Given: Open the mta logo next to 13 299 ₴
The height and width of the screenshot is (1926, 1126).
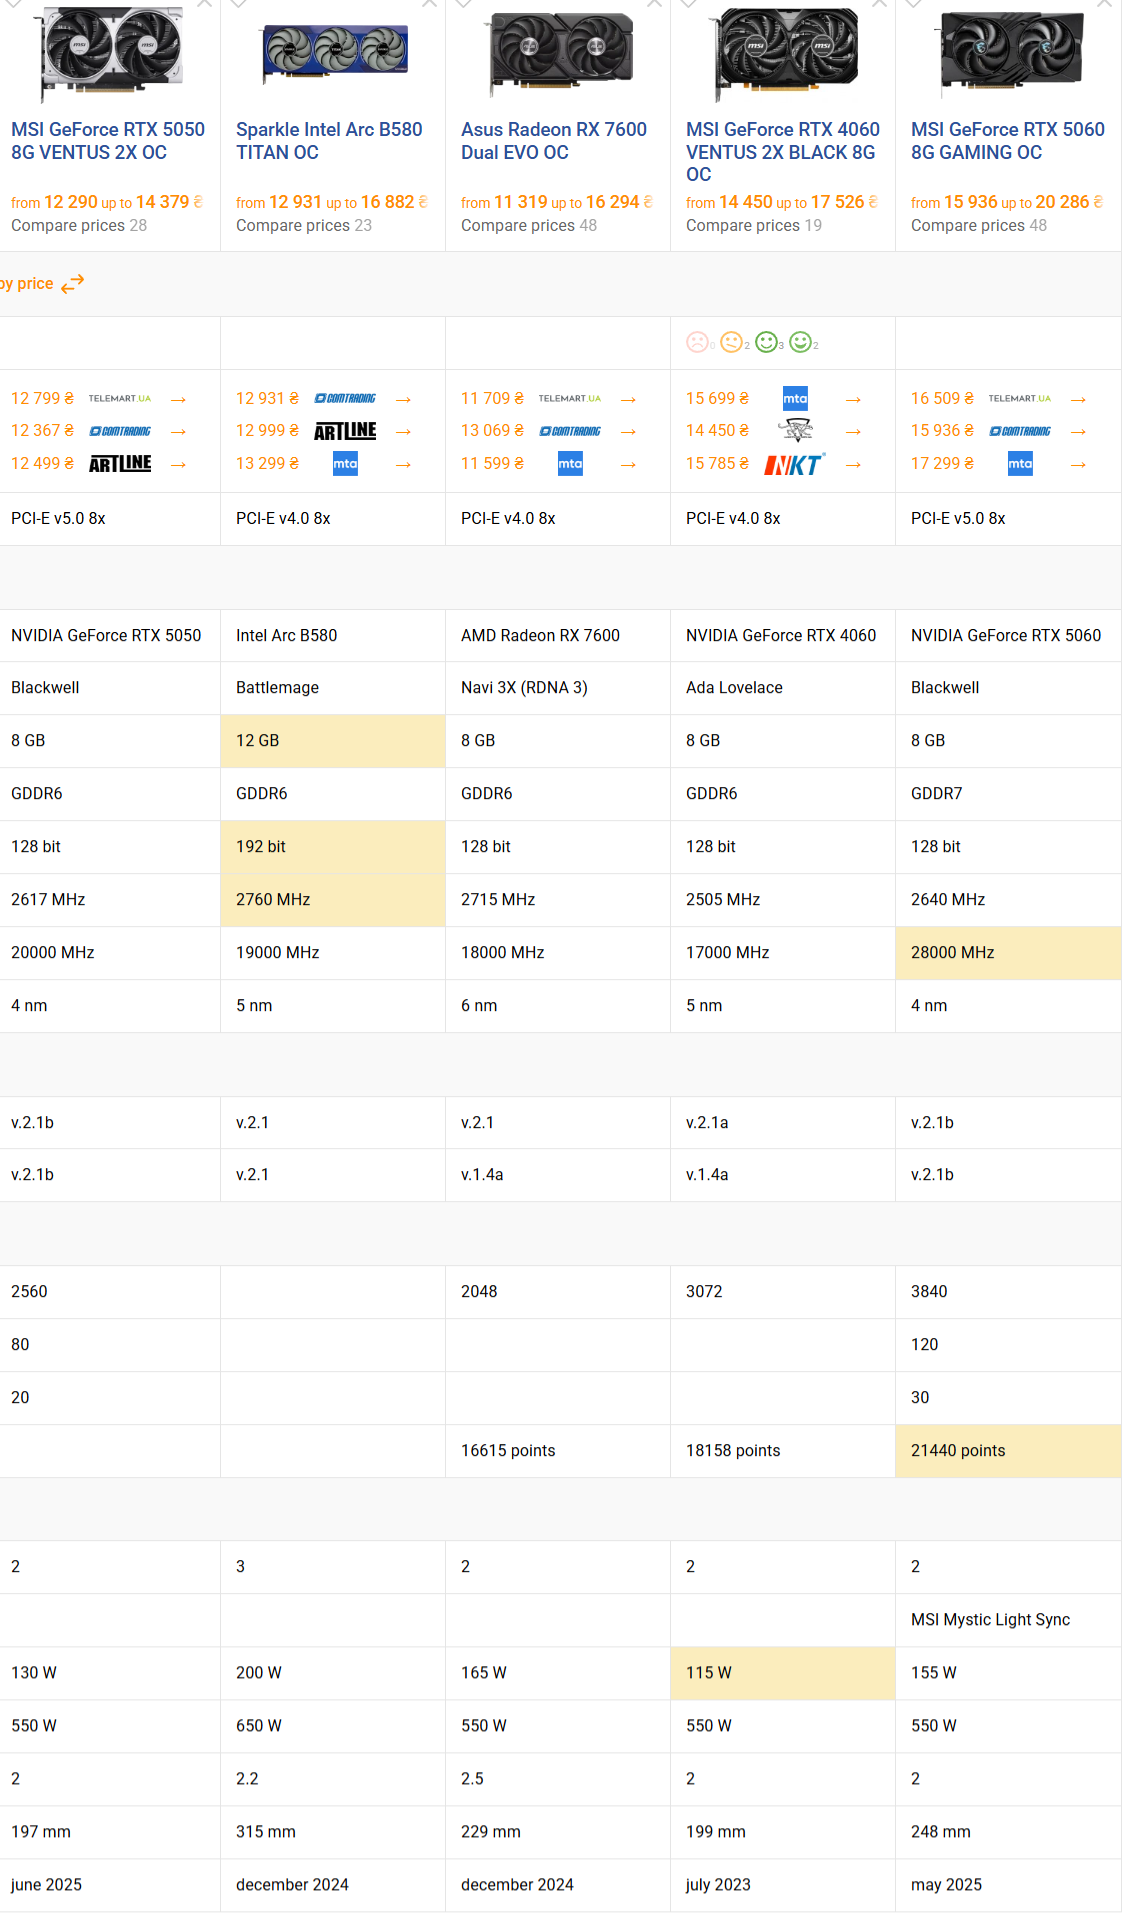Looking at the screenshot, I should coord(345,464).
